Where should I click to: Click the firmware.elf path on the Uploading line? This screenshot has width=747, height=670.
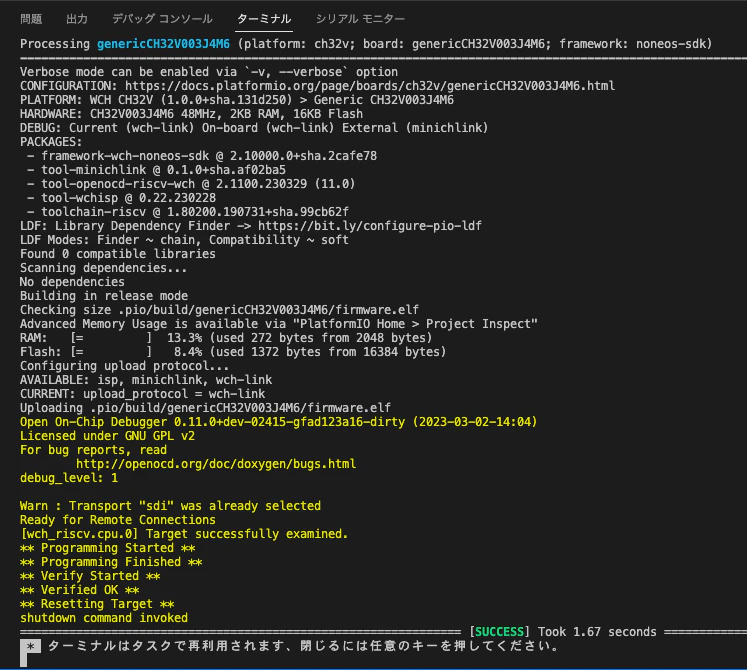coord(241,408)
